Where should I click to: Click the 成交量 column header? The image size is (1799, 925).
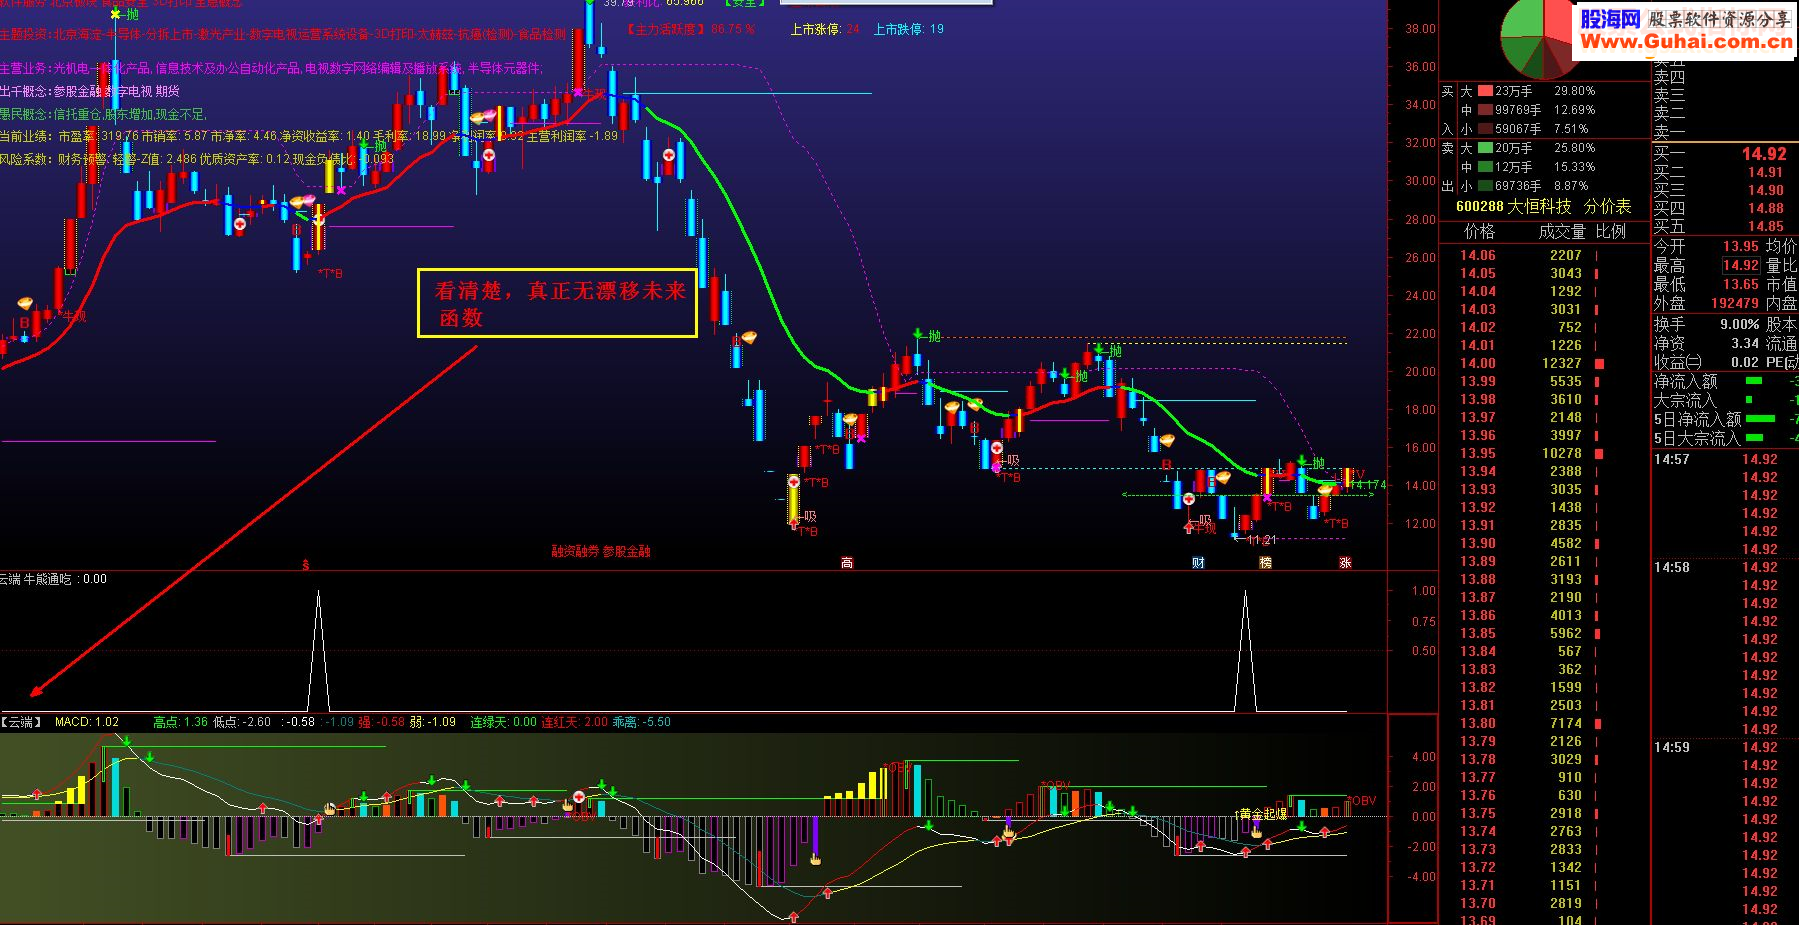(1562, 232)
